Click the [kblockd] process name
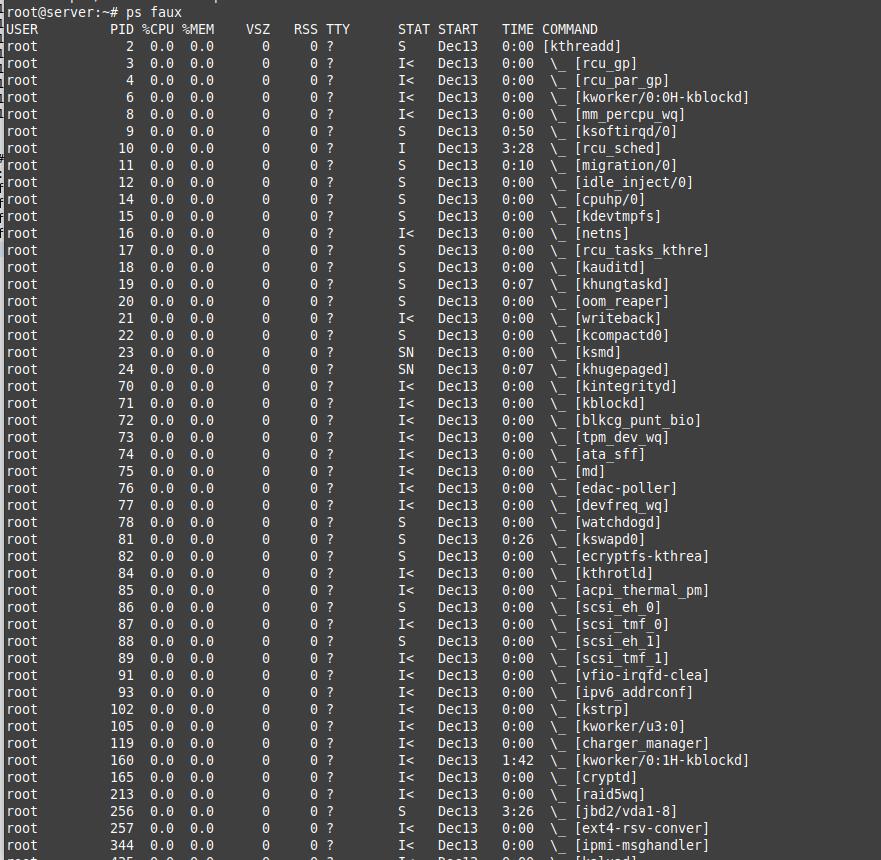The height and width of the screenshot is (860, 881). 610,403
